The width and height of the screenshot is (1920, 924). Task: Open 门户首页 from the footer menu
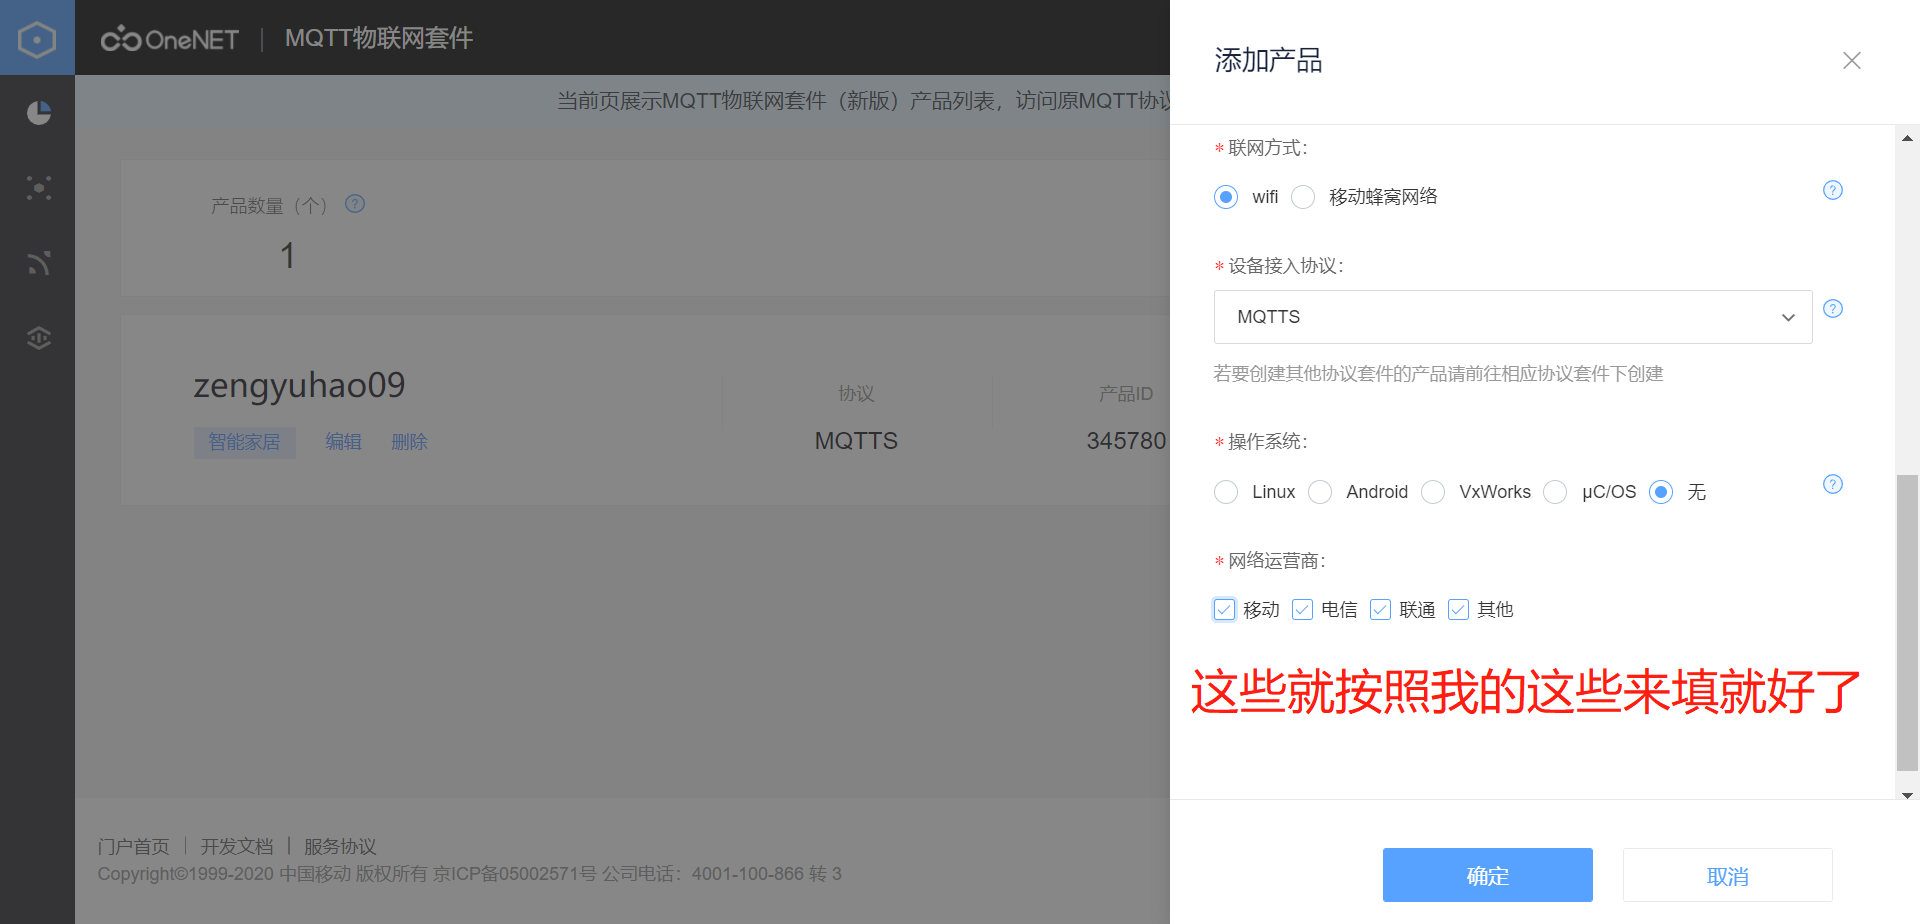(x=133, y=846)
